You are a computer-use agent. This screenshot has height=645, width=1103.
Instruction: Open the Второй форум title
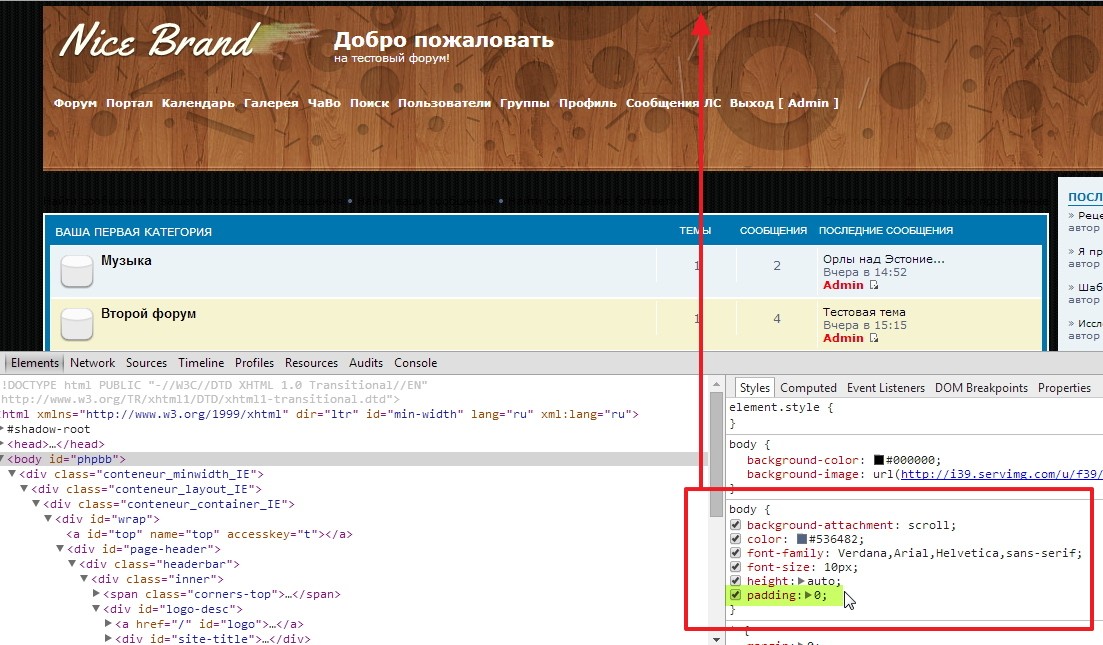click(x=148, y=313)
